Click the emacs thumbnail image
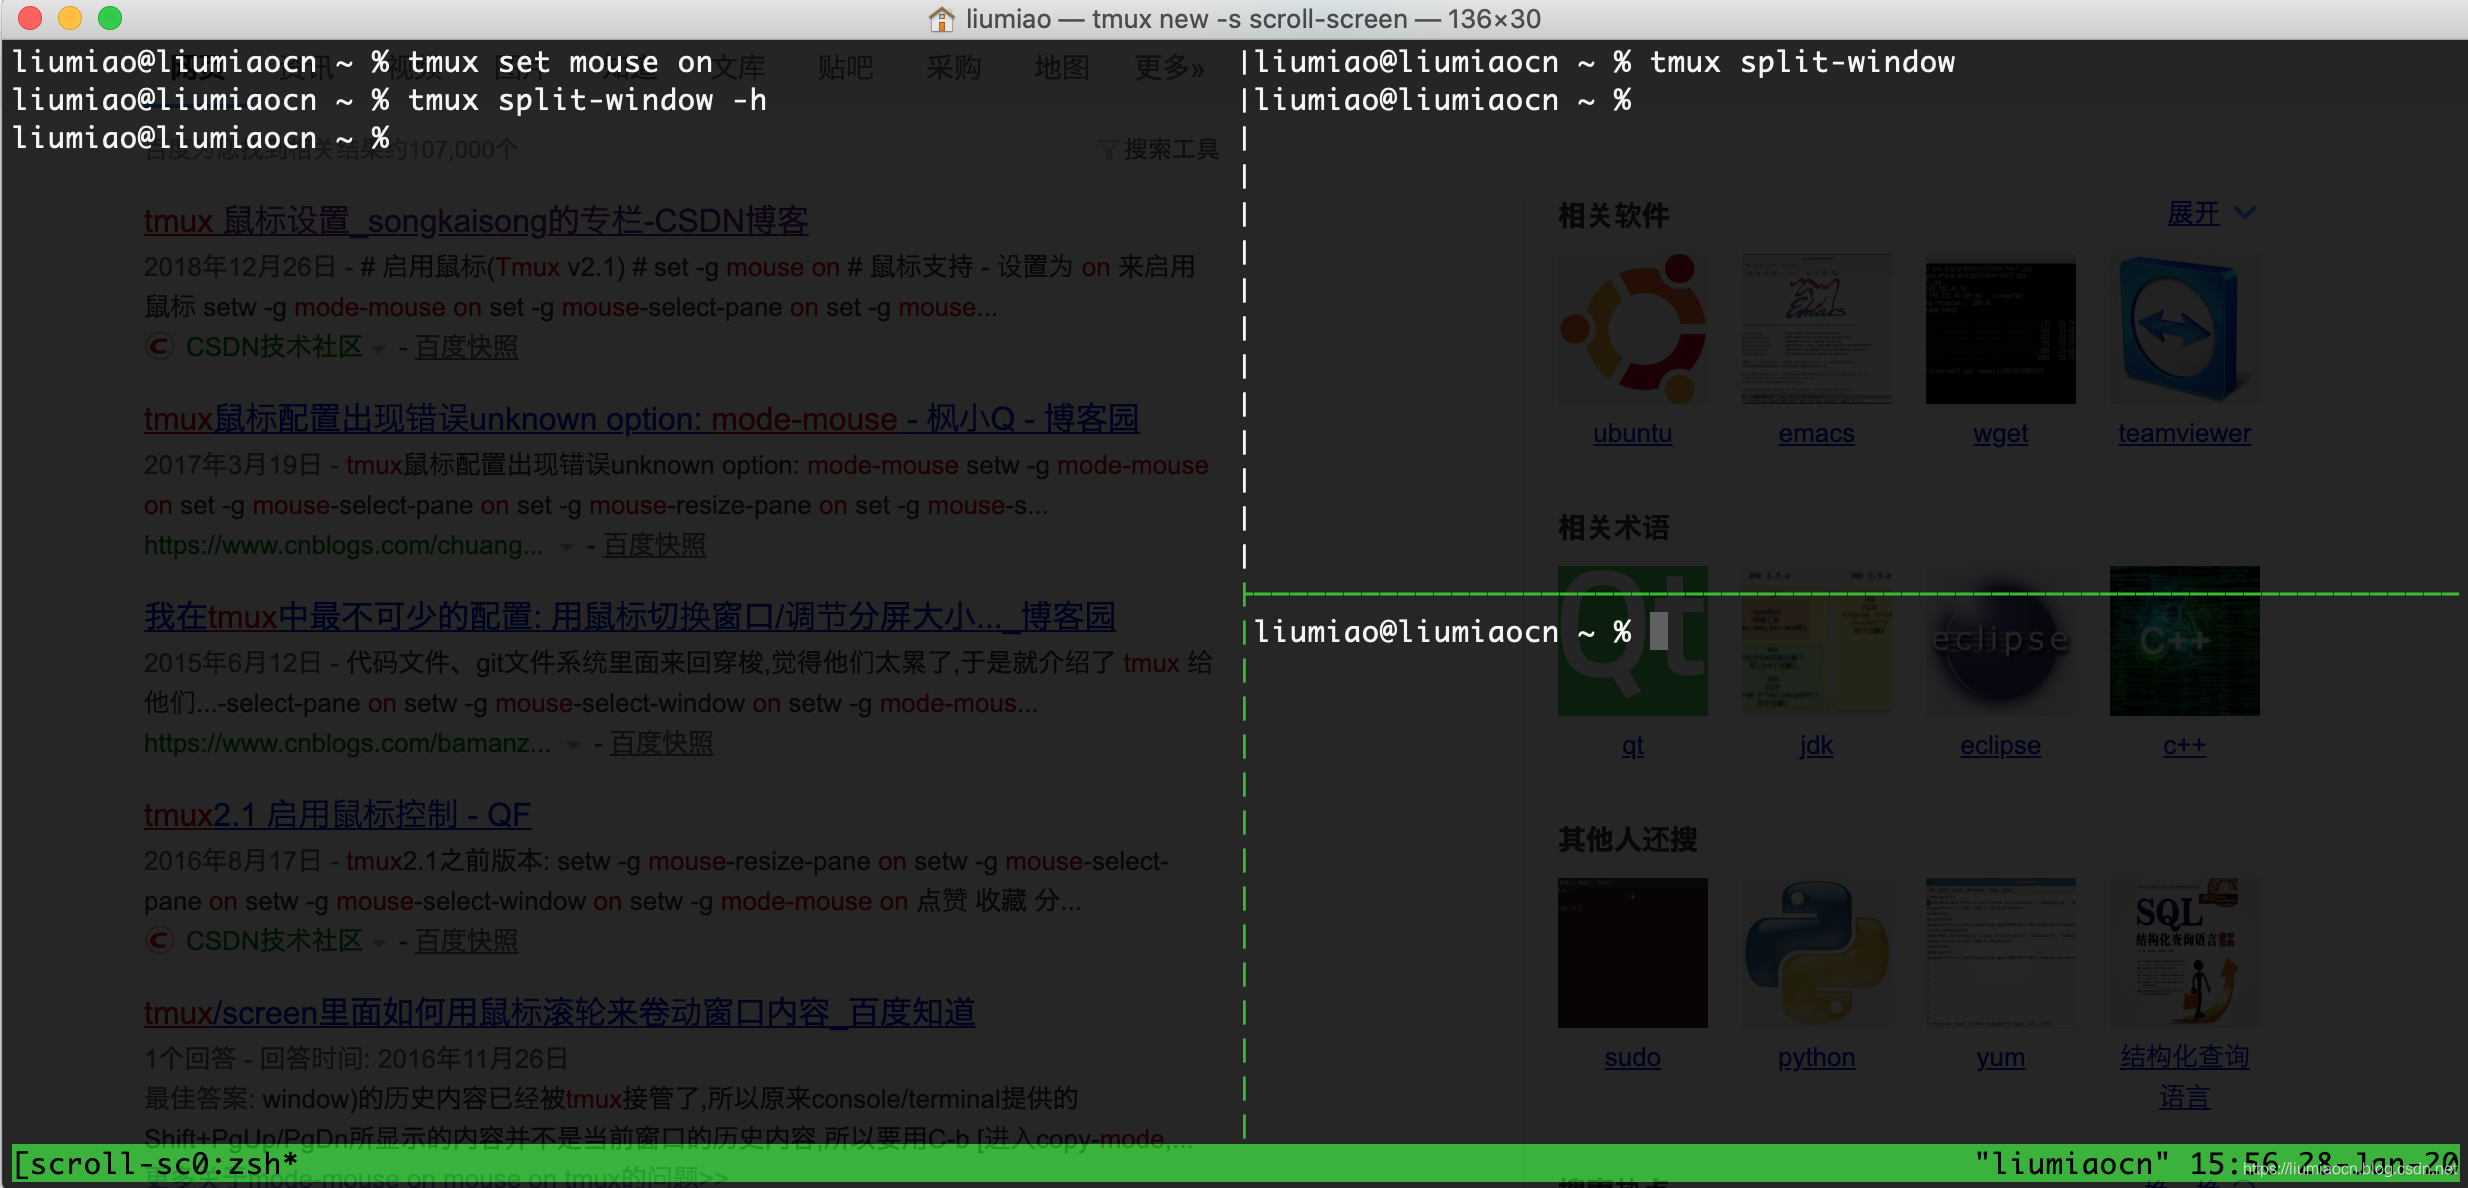Screen dimensions: 2468x1188 (x=1817, y=329)
